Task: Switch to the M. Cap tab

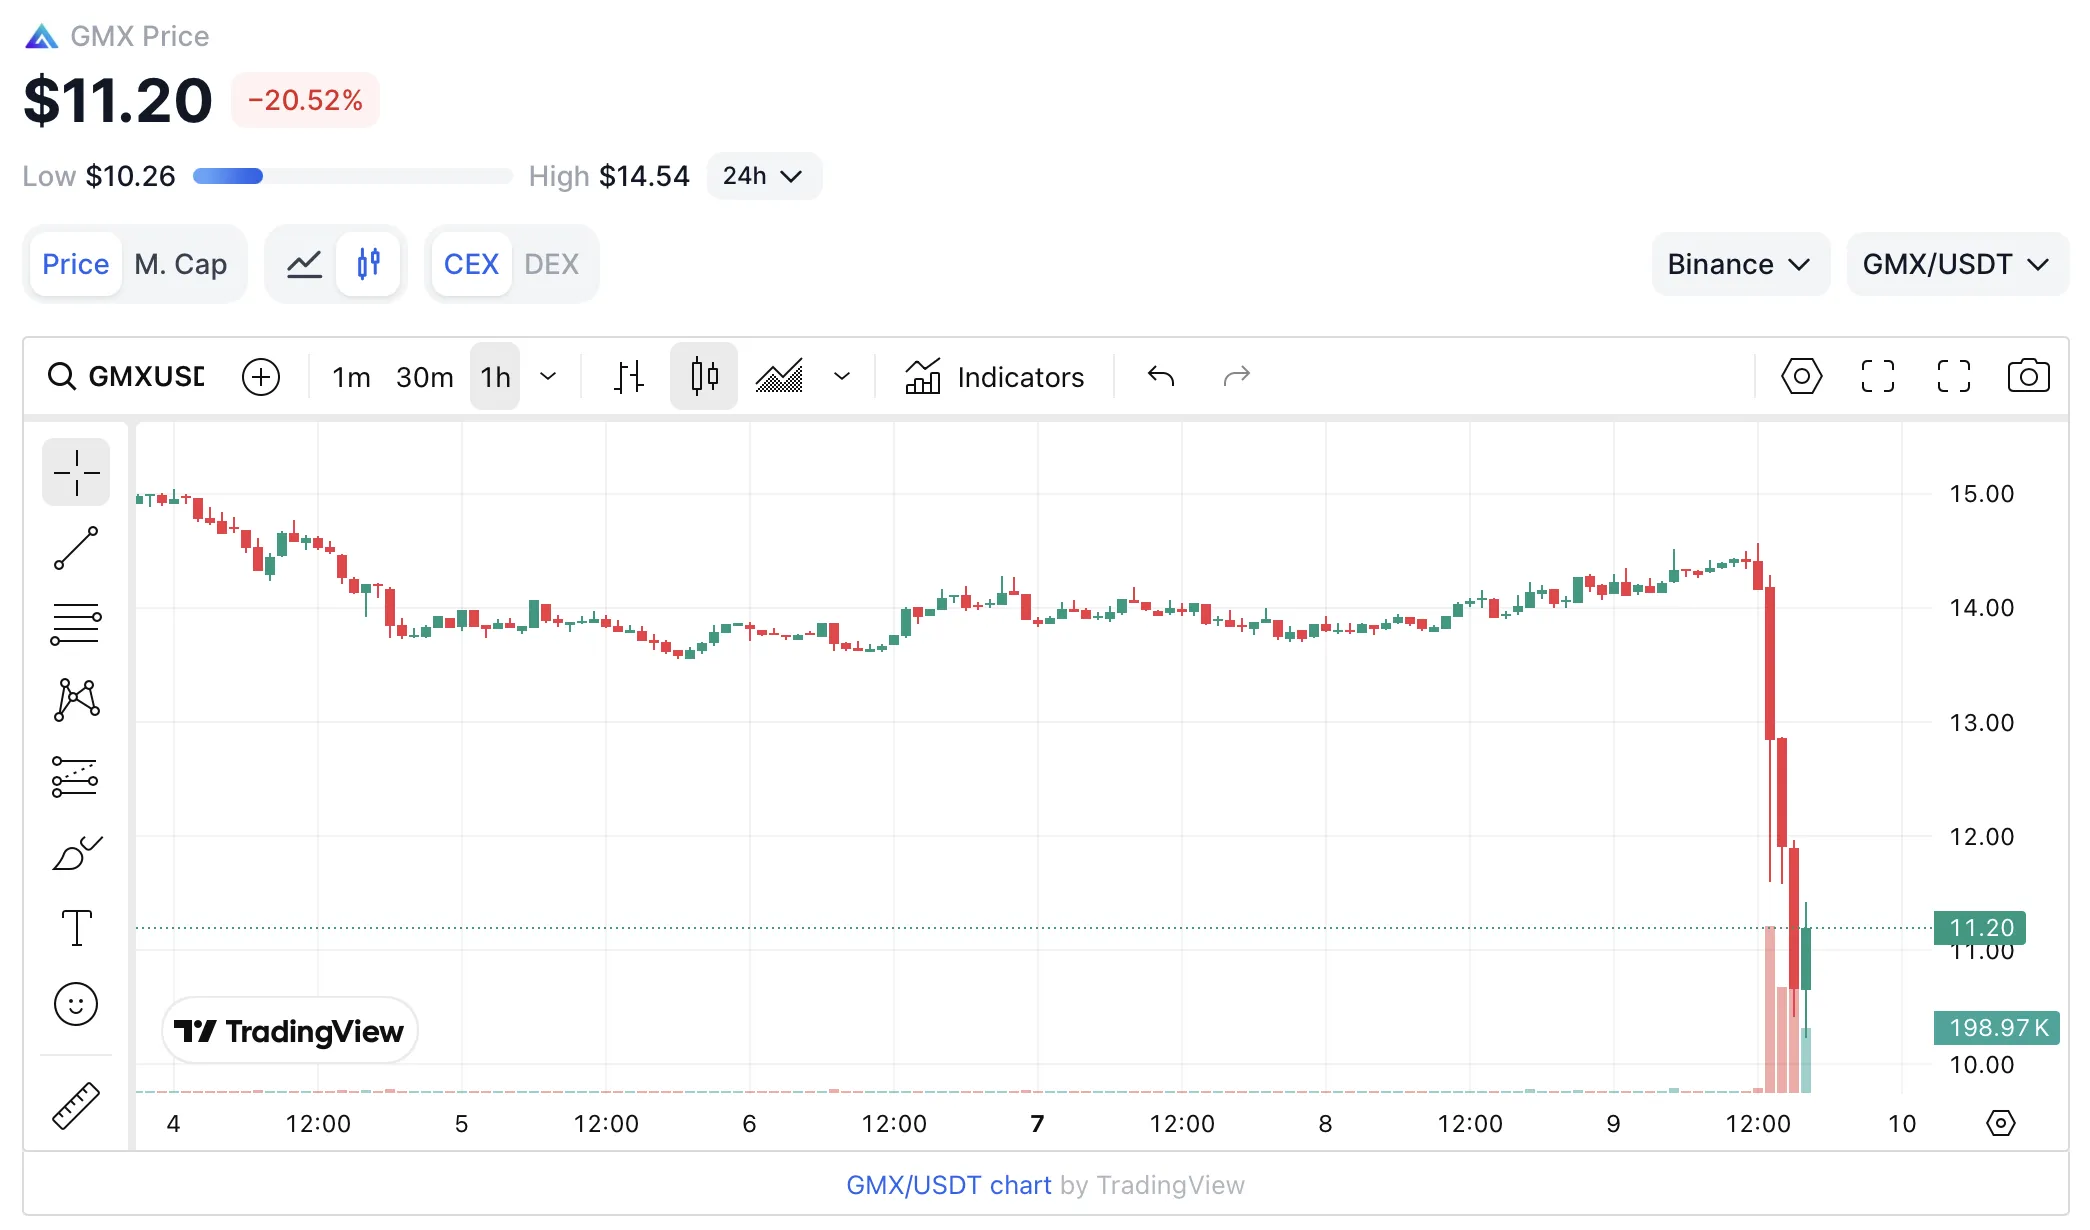Action: click(181, 264)
